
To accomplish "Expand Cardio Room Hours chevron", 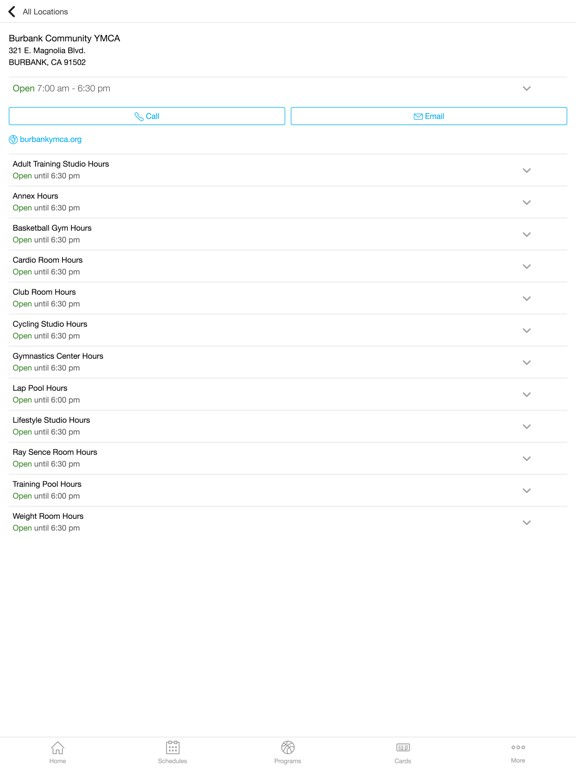I will point(527,266).
